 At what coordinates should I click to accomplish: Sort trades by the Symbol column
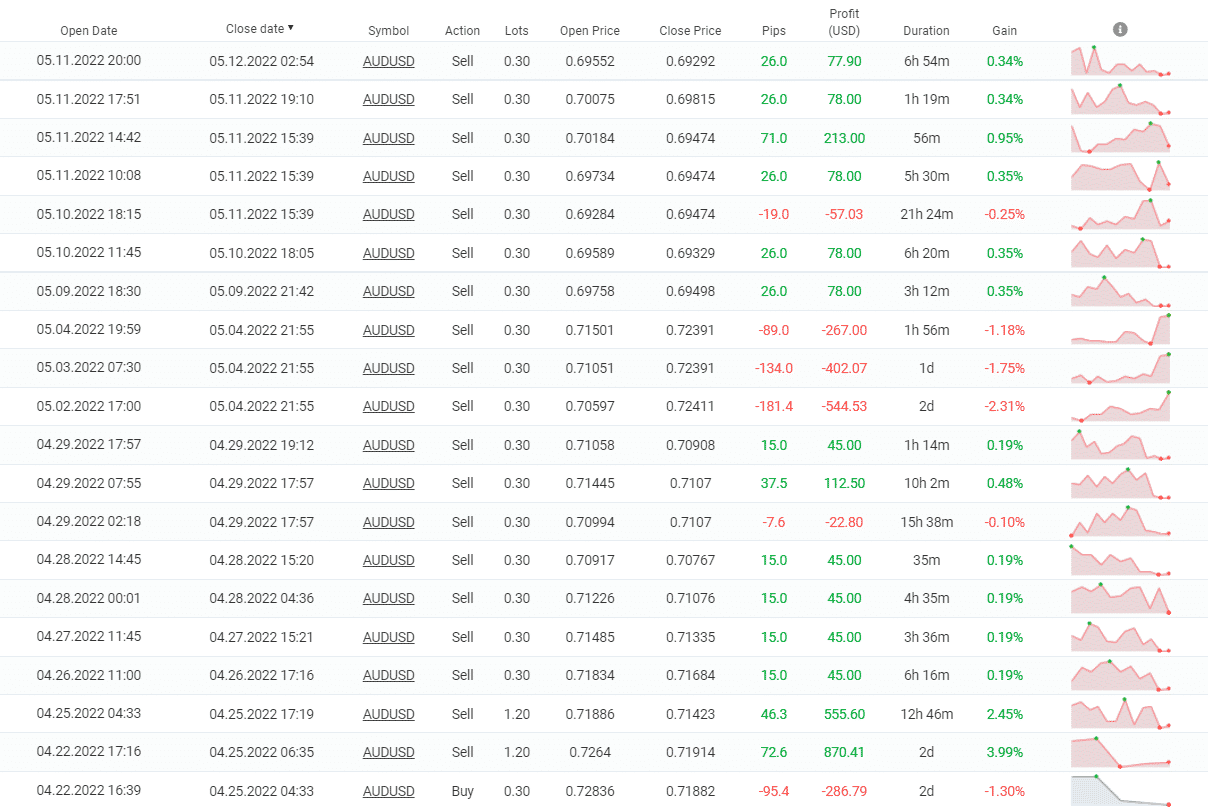coord(389,30)
